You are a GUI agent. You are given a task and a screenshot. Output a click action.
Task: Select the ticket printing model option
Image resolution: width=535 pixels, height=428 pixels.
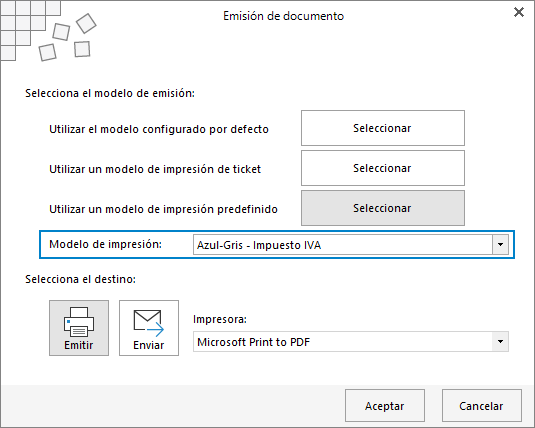(x=383, y=168)
